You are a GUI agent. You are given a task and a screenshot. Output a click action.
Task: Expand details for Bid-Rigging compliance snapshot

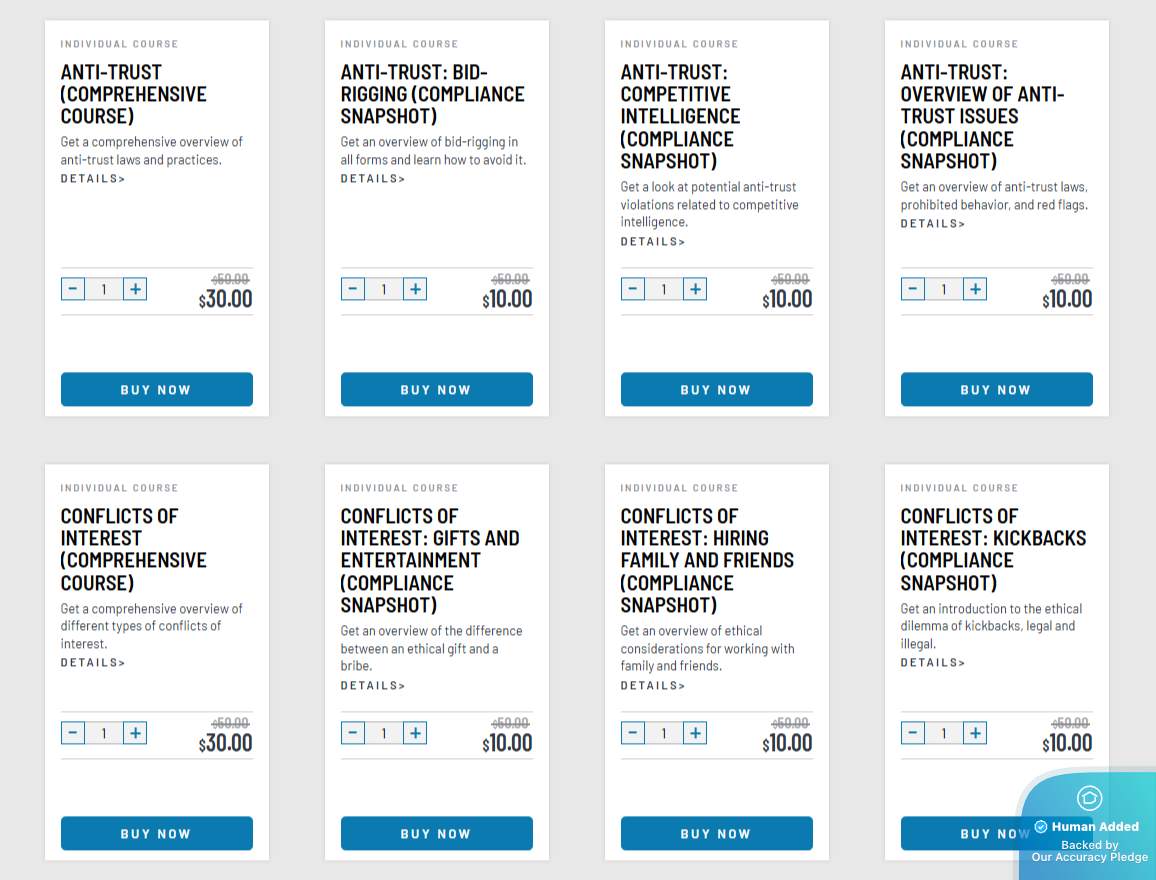tap(373, 179)
